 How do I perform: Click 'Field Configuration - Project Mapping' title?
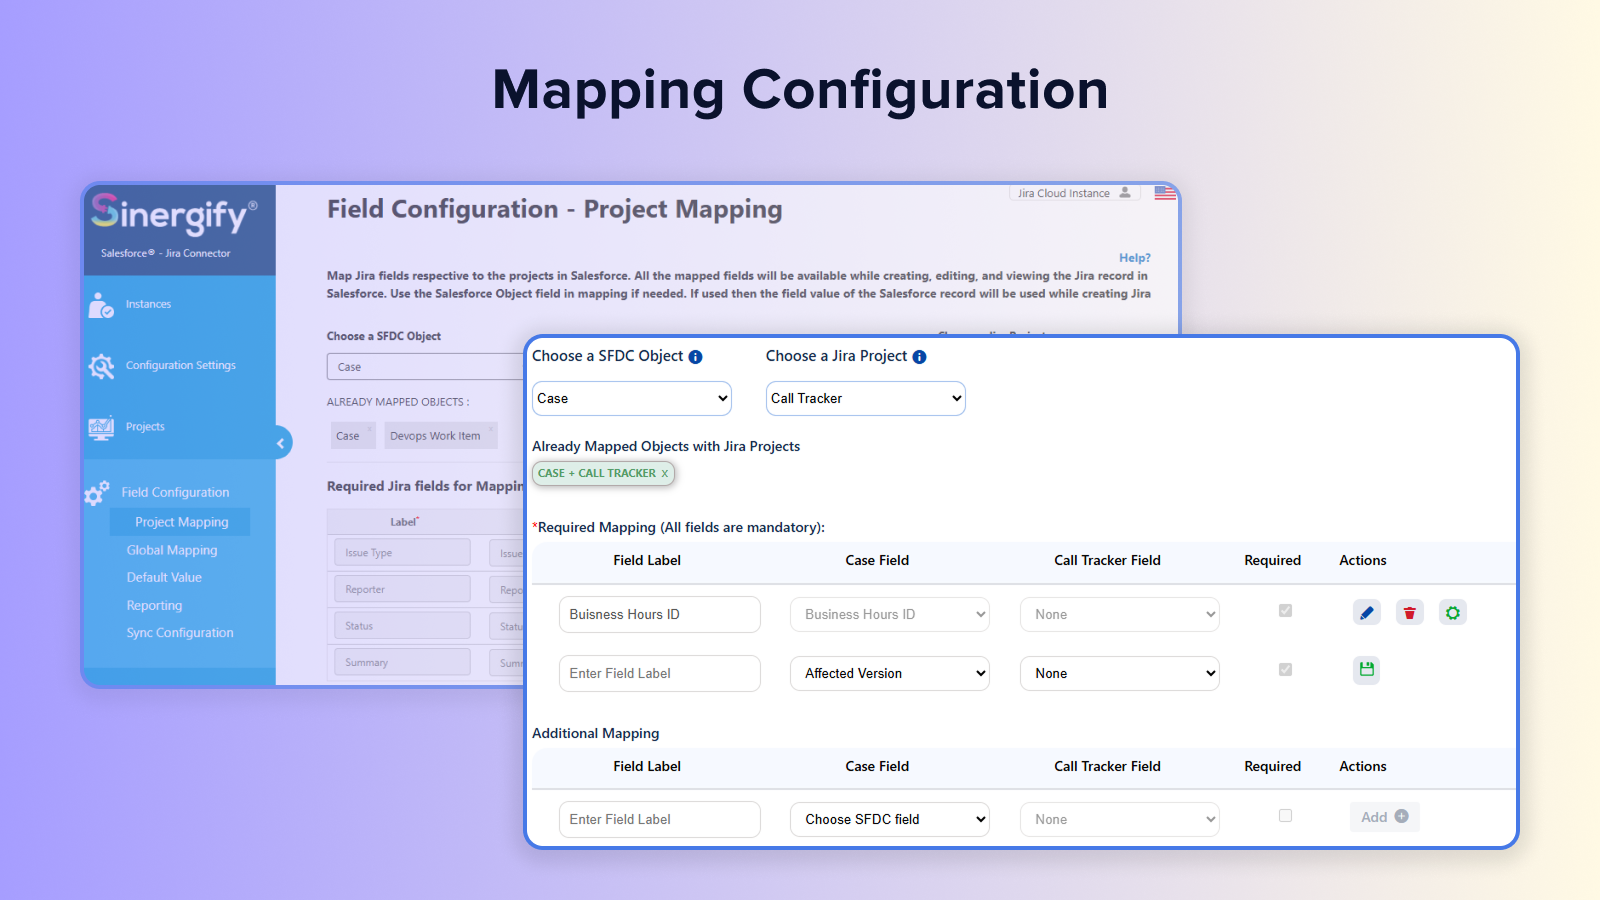pyautogui.click(x=555, y=209)
